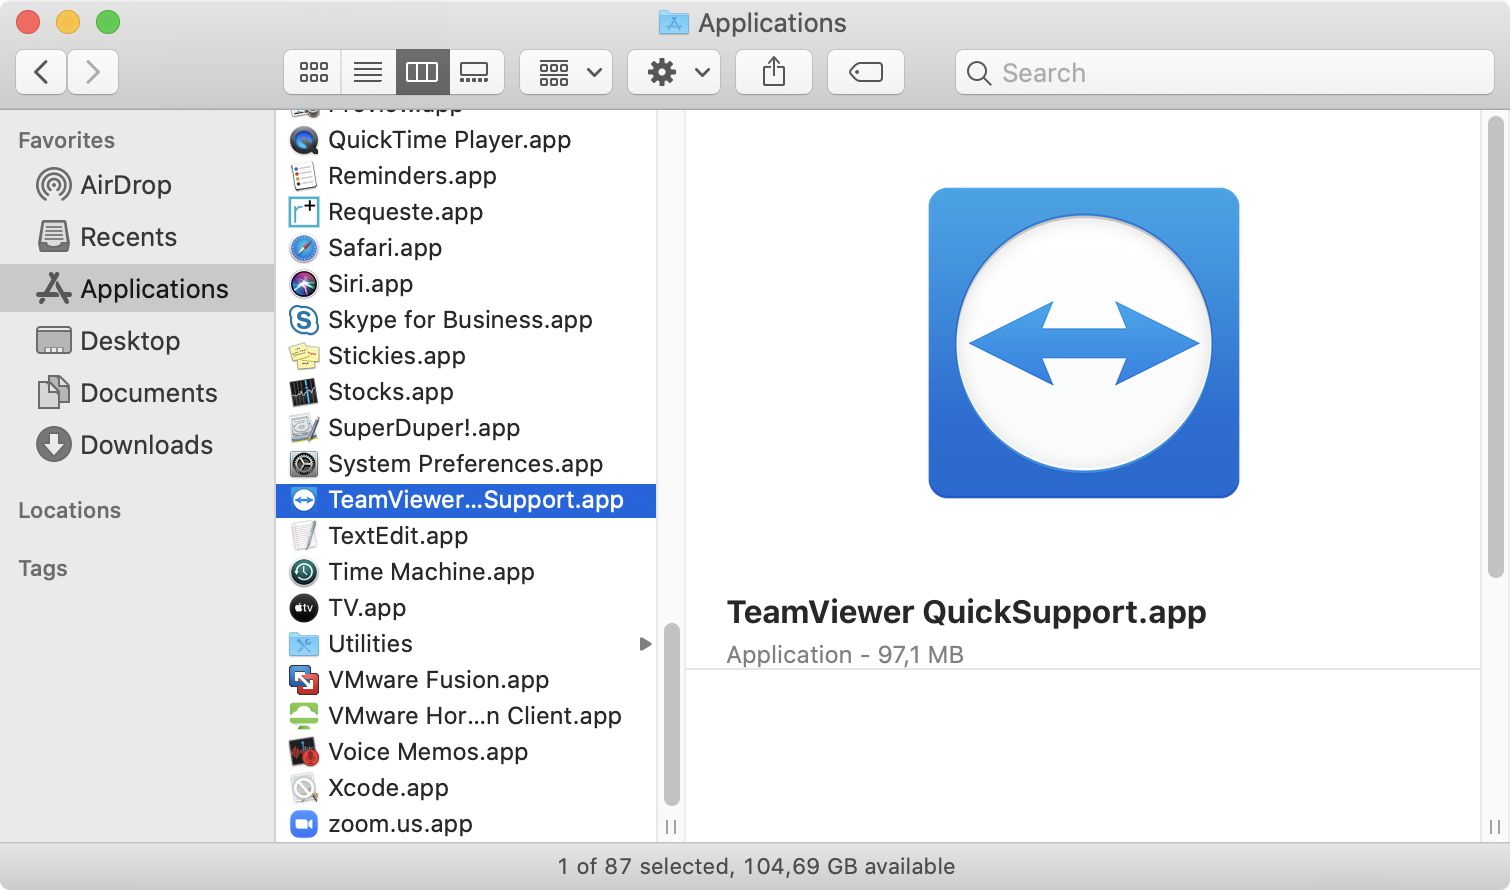Click the file list vertical scrollbar
Screen dimensions: 1510x890
click(672, 714)
